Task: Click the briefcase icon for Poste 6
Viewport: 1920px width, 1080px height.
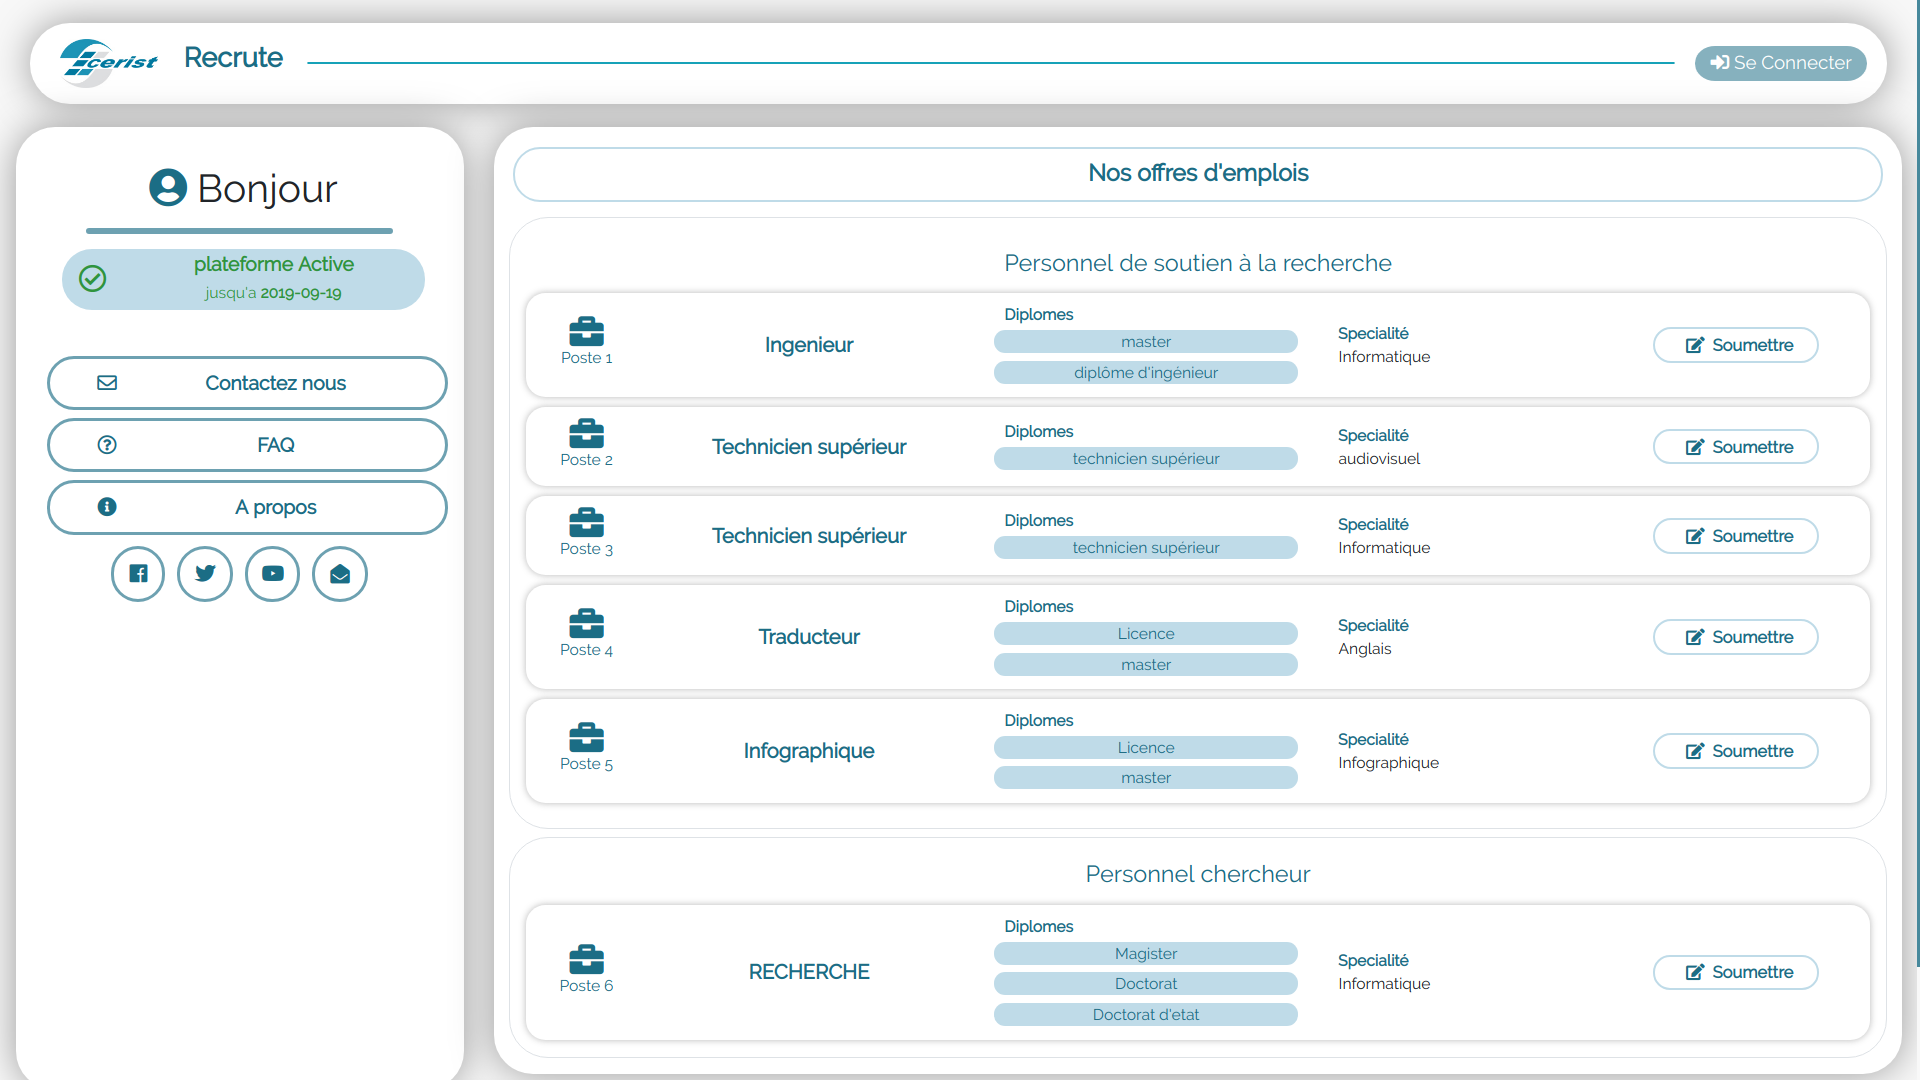Action: (x=586, y=960)
